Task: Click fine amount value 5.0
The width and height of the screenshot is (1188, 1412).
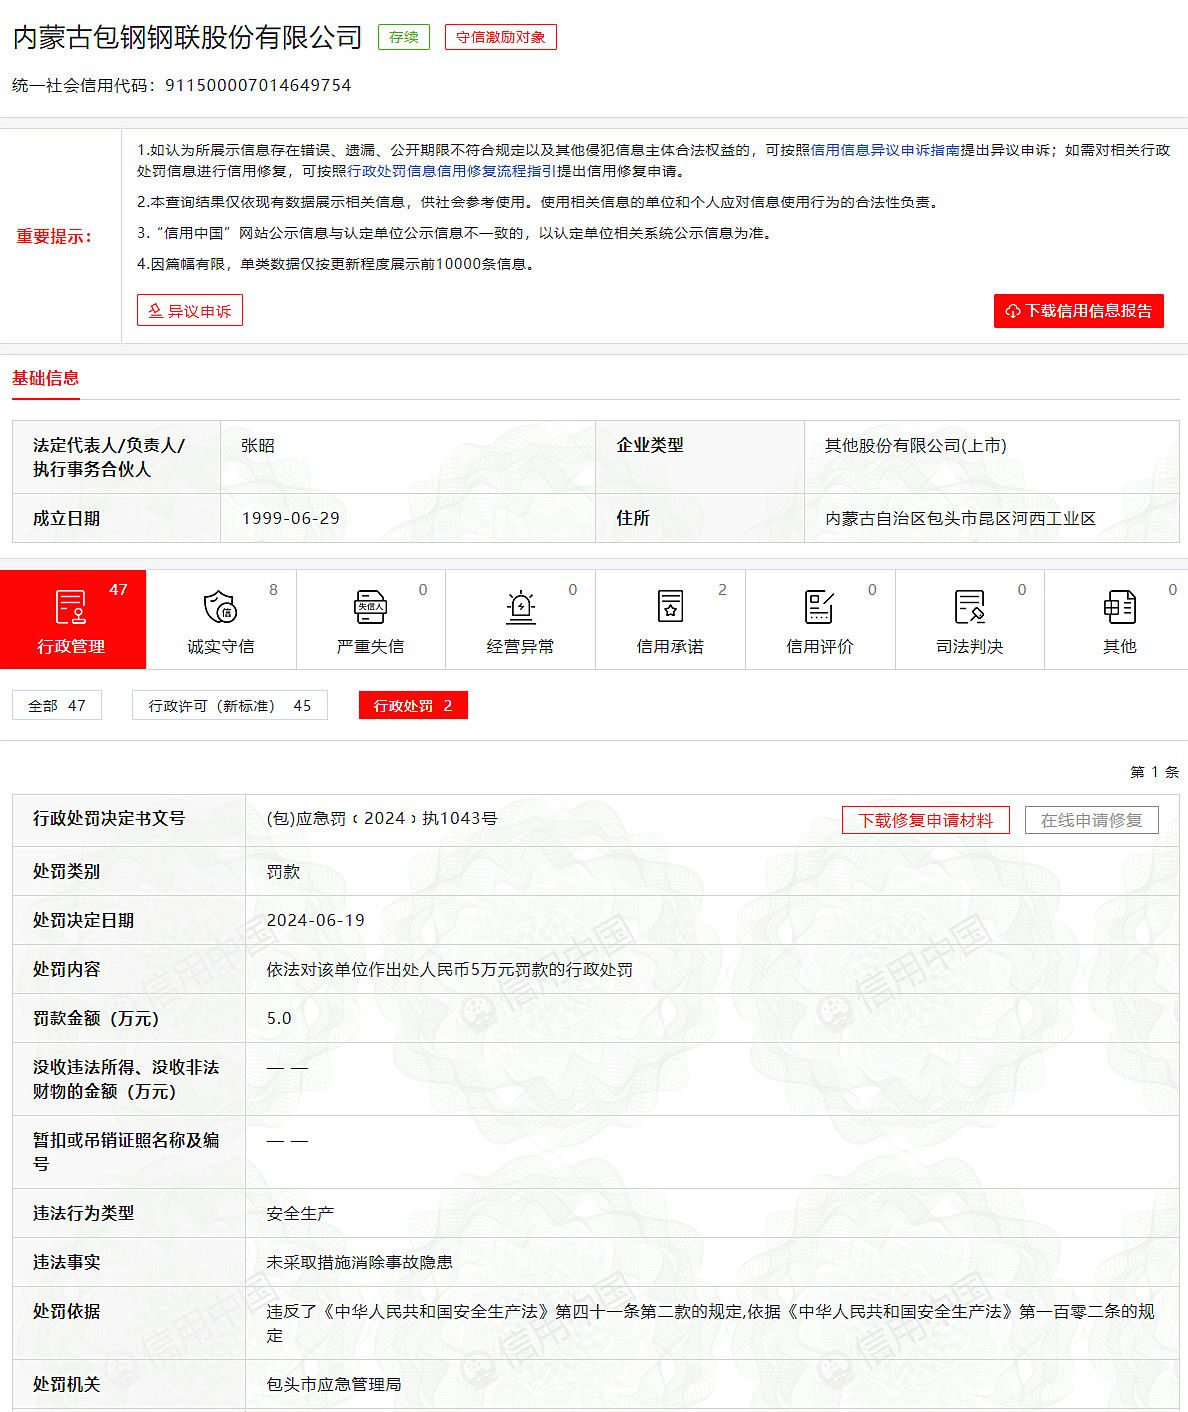Action: 279,1018
